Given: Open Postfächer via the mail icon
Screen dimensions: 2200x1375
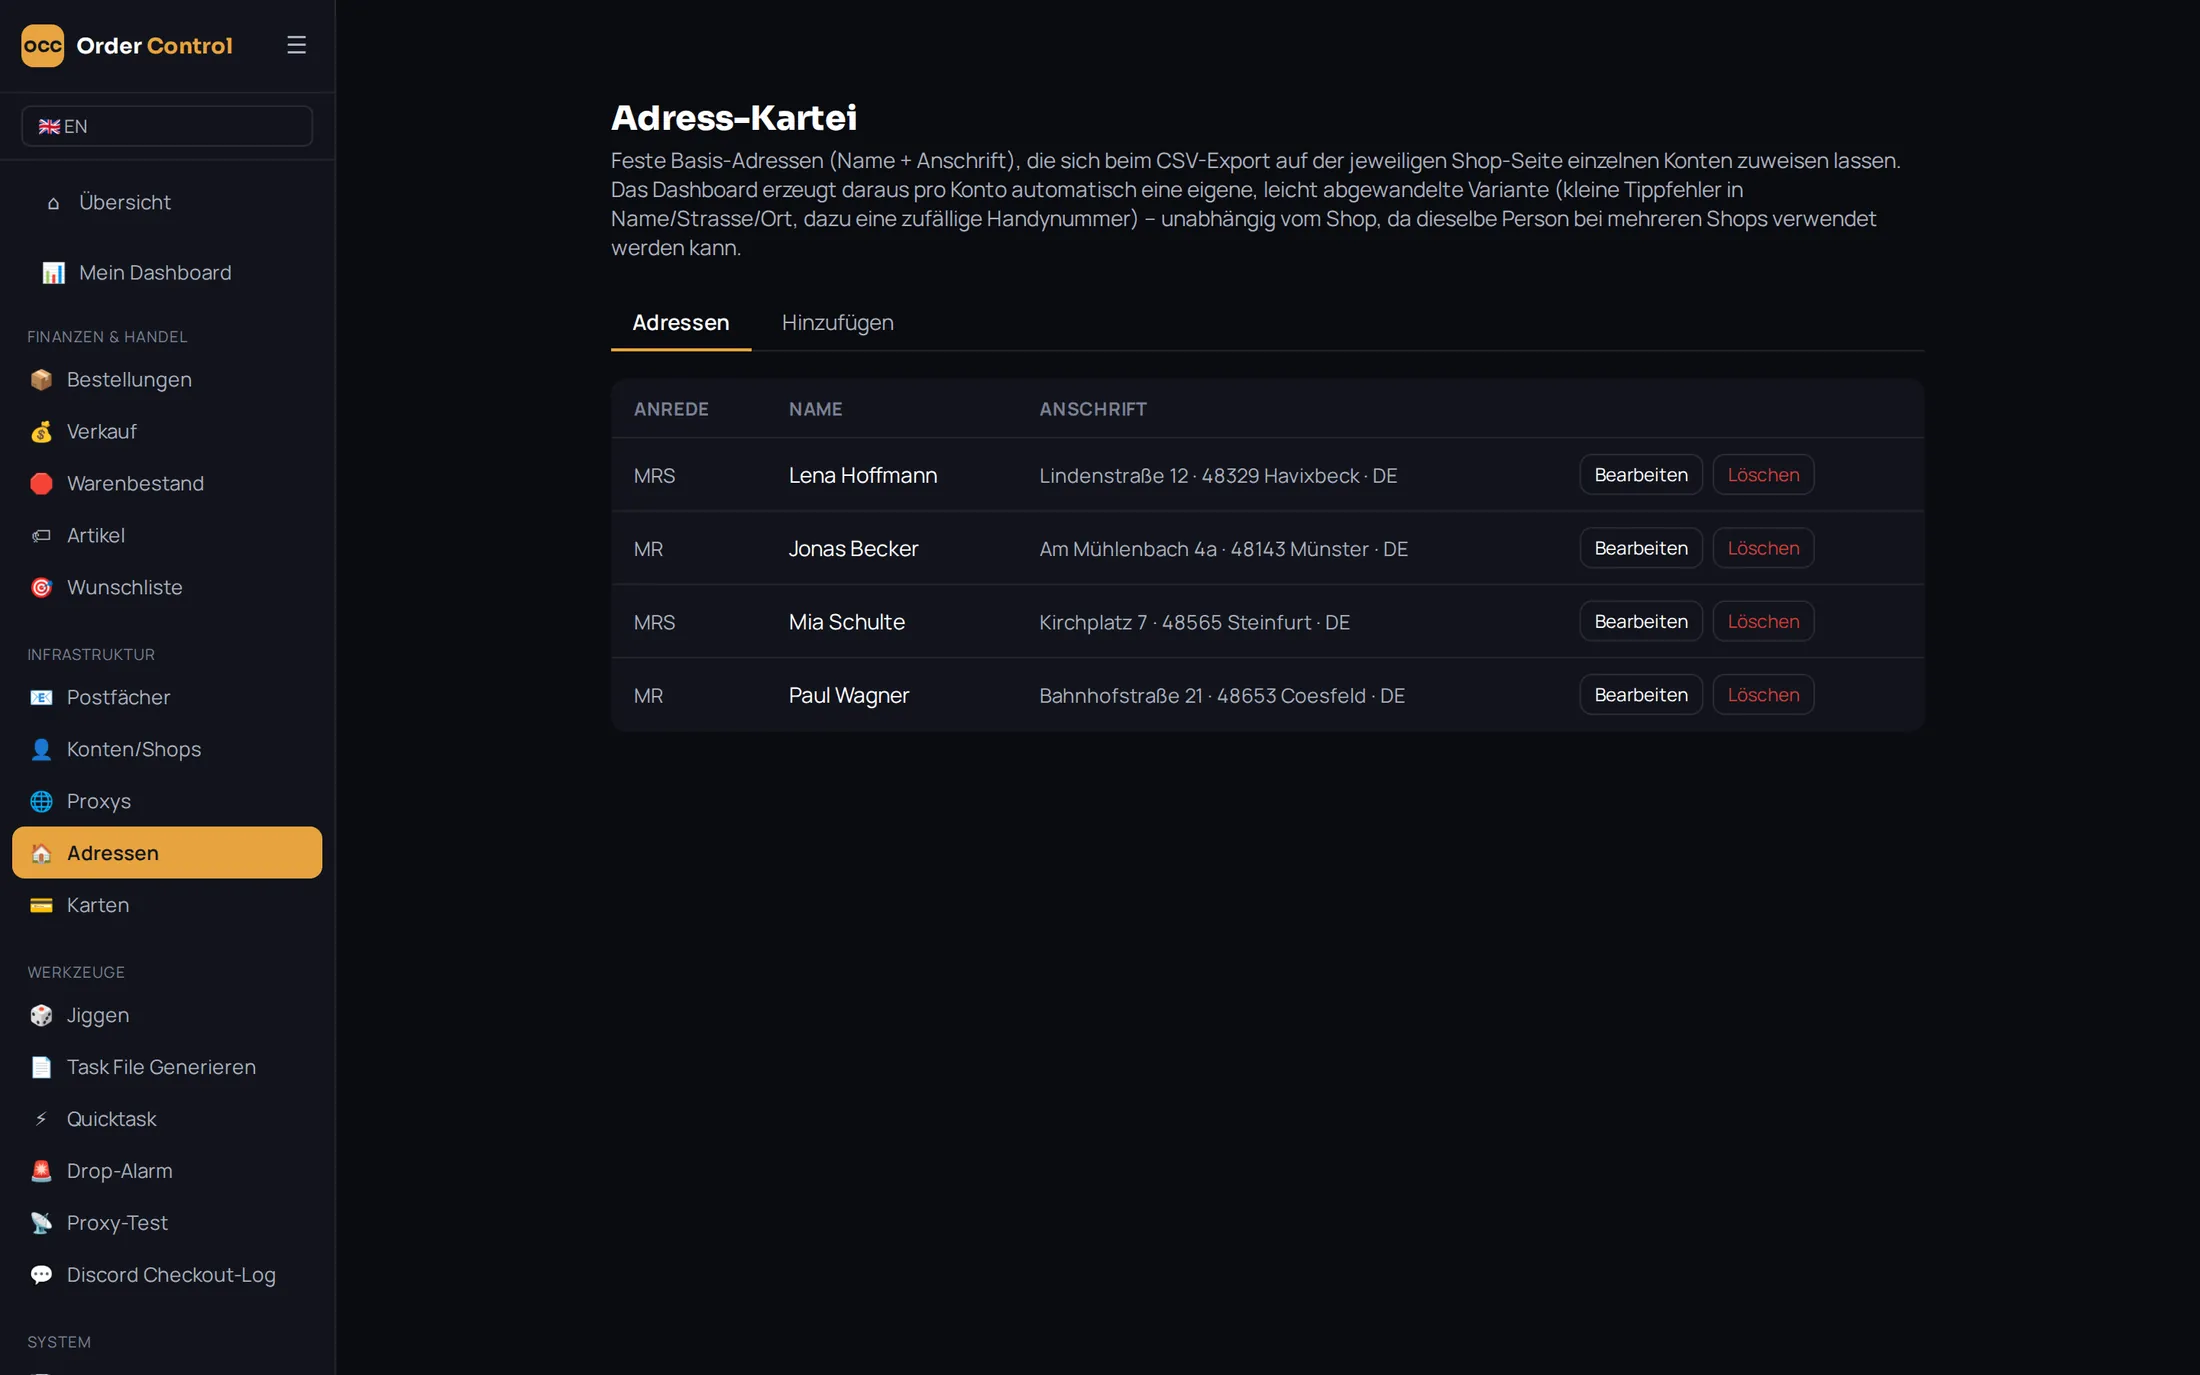Looking at the screenshot, I should [x=41, y=698].
